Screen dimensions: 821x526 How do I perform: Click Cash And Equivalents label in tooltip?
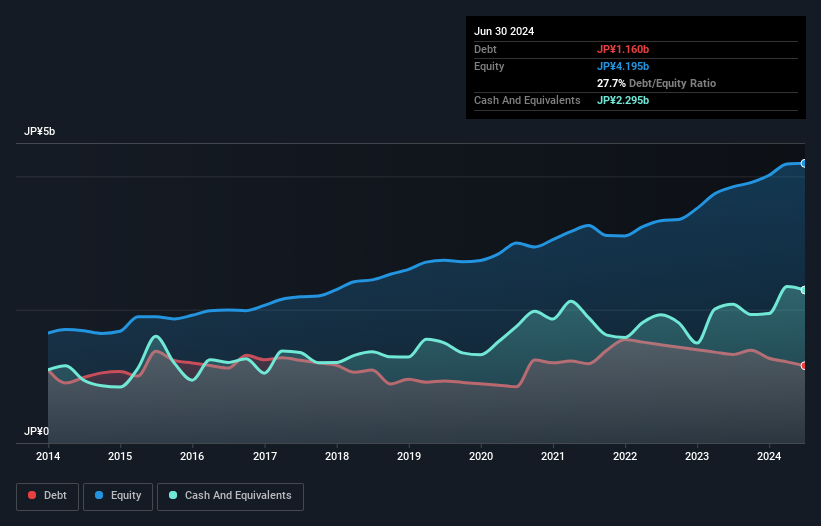coord(527,100)
